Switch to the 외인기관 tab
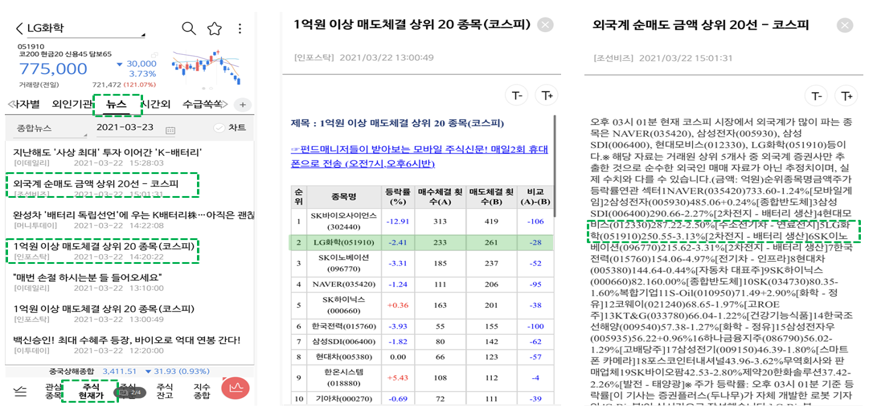Viewport: 873px width, 414px height. tap(71, 104)
